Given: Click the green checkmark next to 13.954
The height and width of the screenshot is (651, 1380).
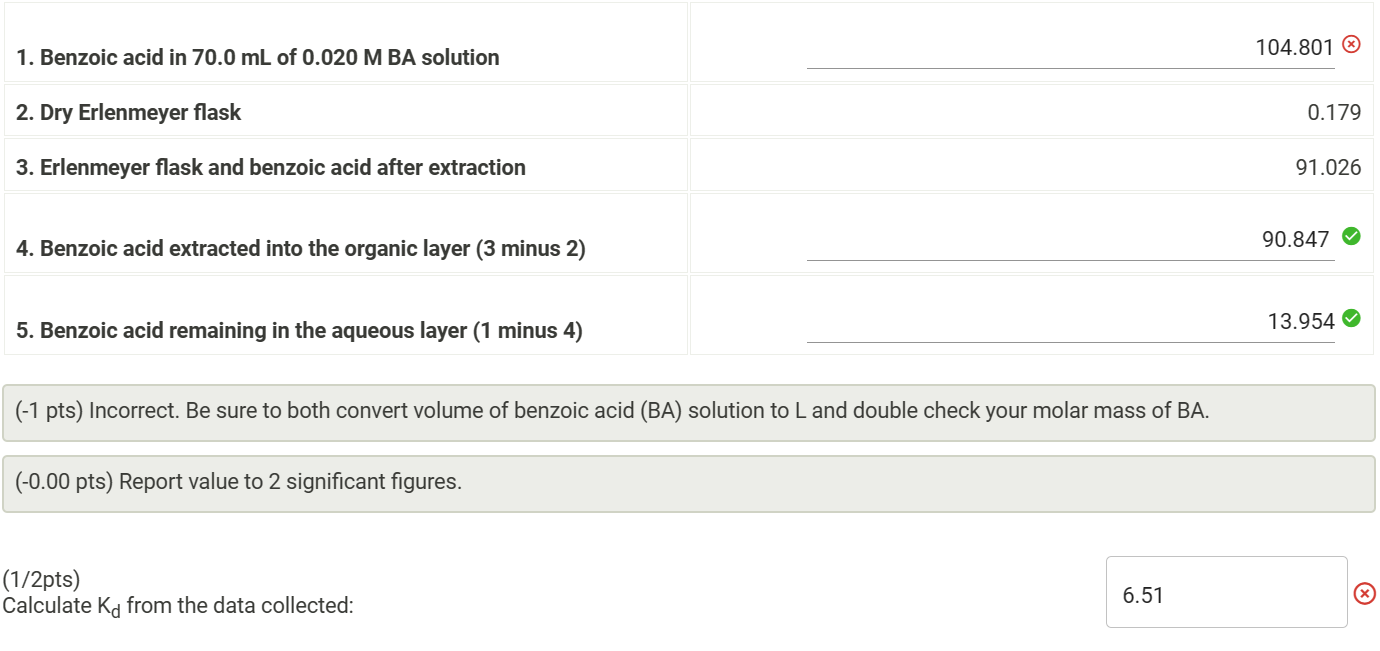Looking at the screenshot, I should click(1352, 319).
